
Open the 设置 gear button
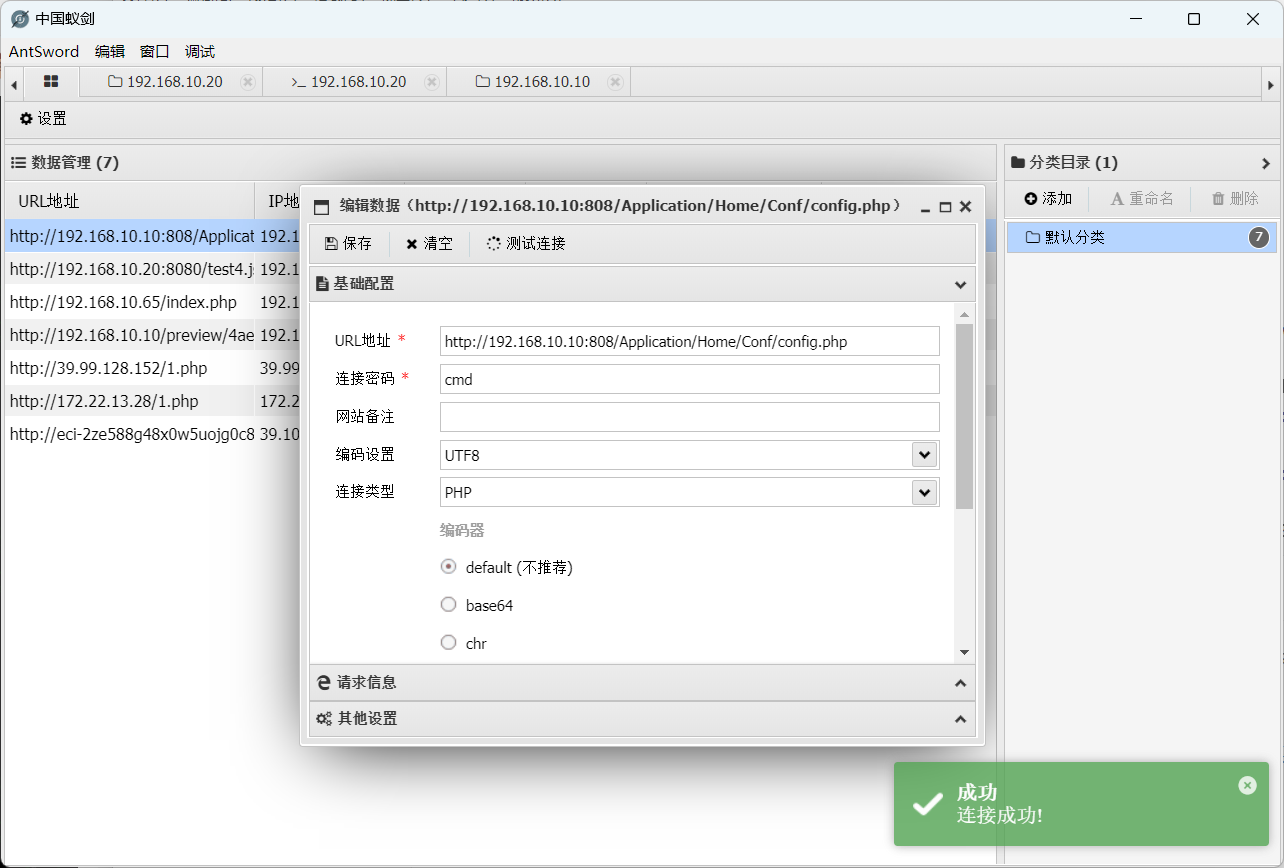coord(43,118)
